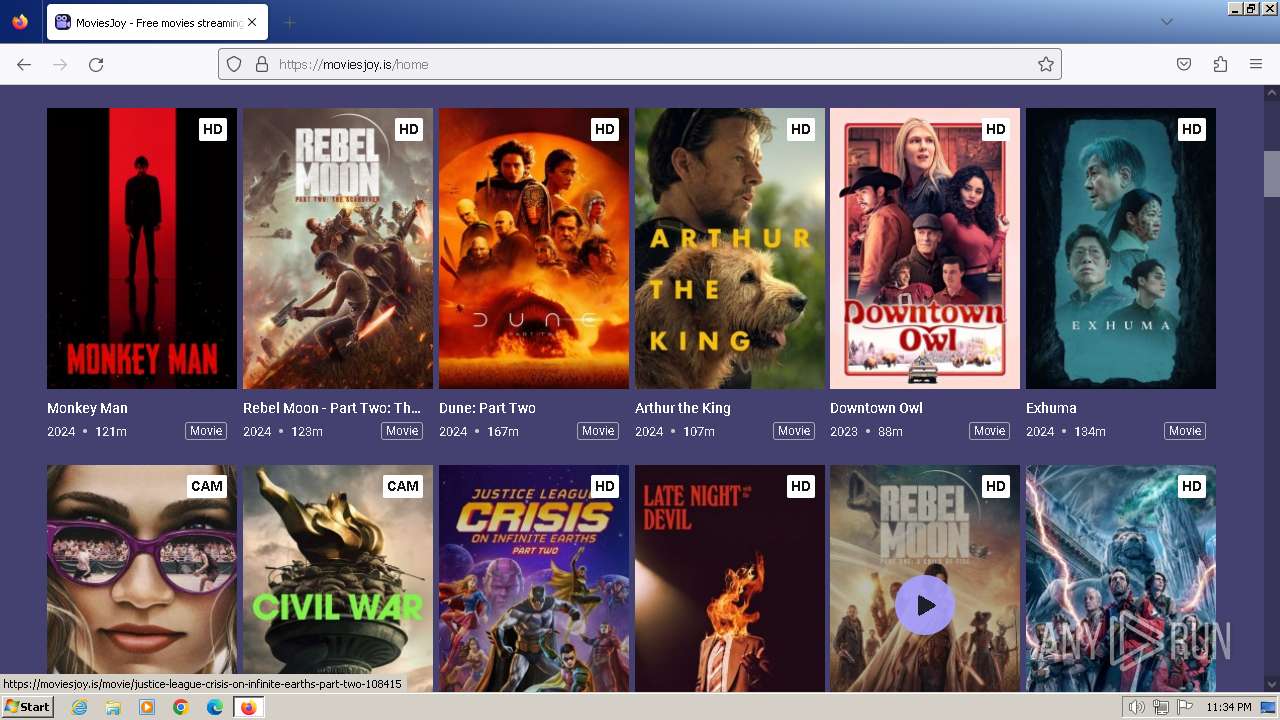Viewport: 1280px width, 720px height.
Task: Click the Rebel Moon - Part Two title link
Action: click(332, 408)
